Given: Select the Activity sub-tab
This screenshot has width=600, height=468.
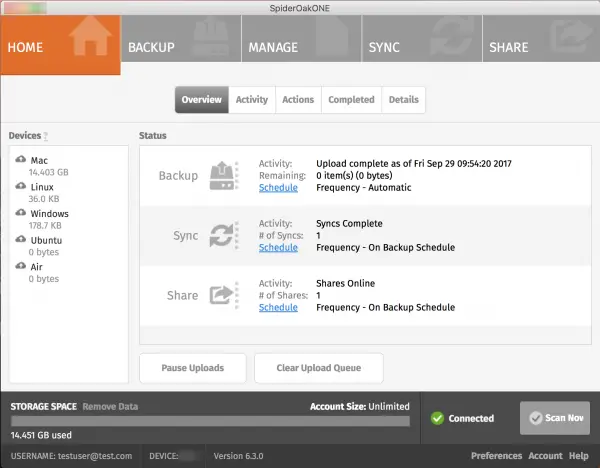Looking at the screenshot, I should [252, 100].
